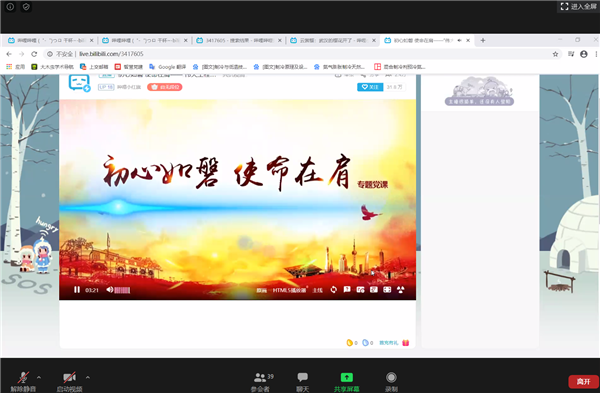The width and height of the screenshot is (600, 393).
Task: Mute the player's speaker icon
Action: coord(109,290)
